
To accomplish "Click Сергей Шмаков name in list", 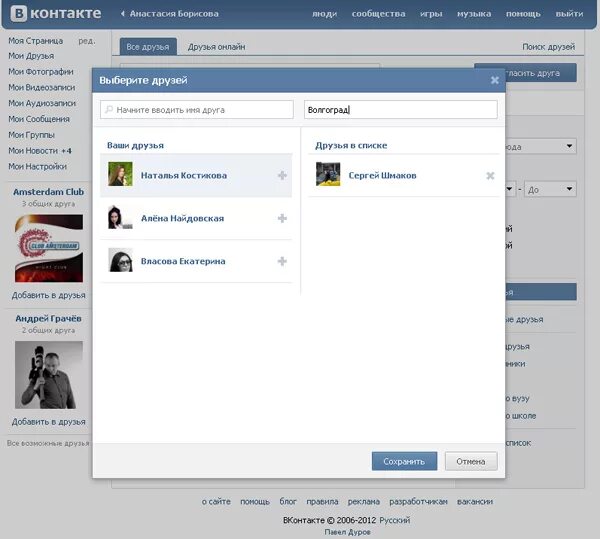I will [382, 176].
